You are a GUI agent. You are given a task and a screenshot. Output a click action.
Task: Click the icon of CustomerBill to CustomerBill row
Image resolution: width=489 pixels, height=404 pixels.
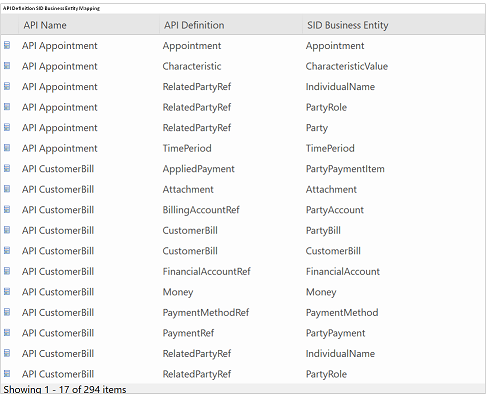coord(7,250)
